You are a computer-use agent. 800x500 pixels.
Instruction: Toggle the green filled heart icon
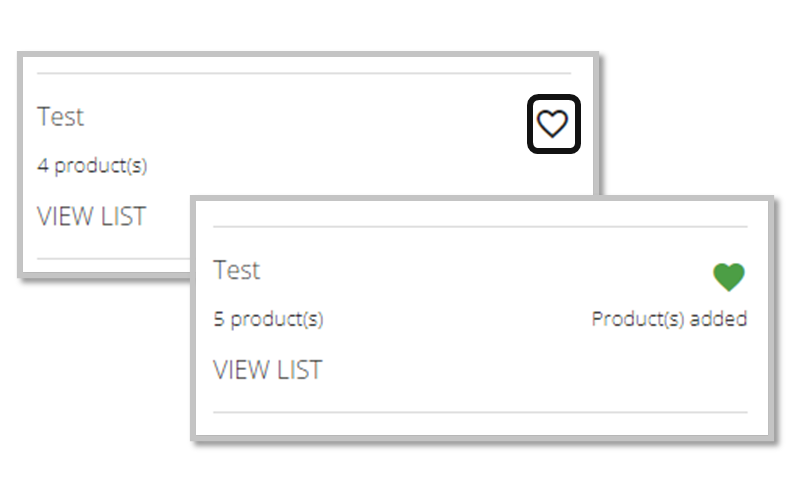[729, 277]
